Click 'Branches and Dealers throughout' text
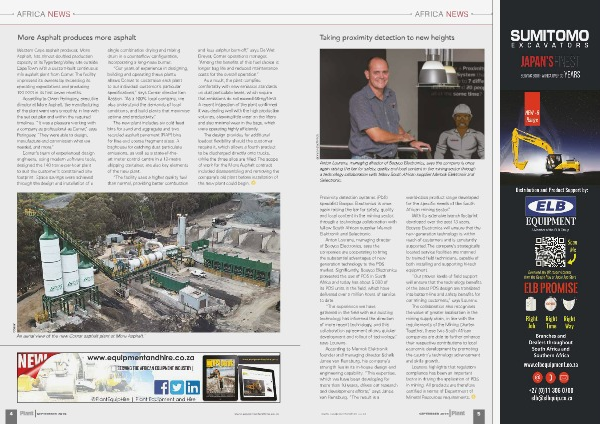The height and width of the screenshot is (424, 600). tap(550, 339)
